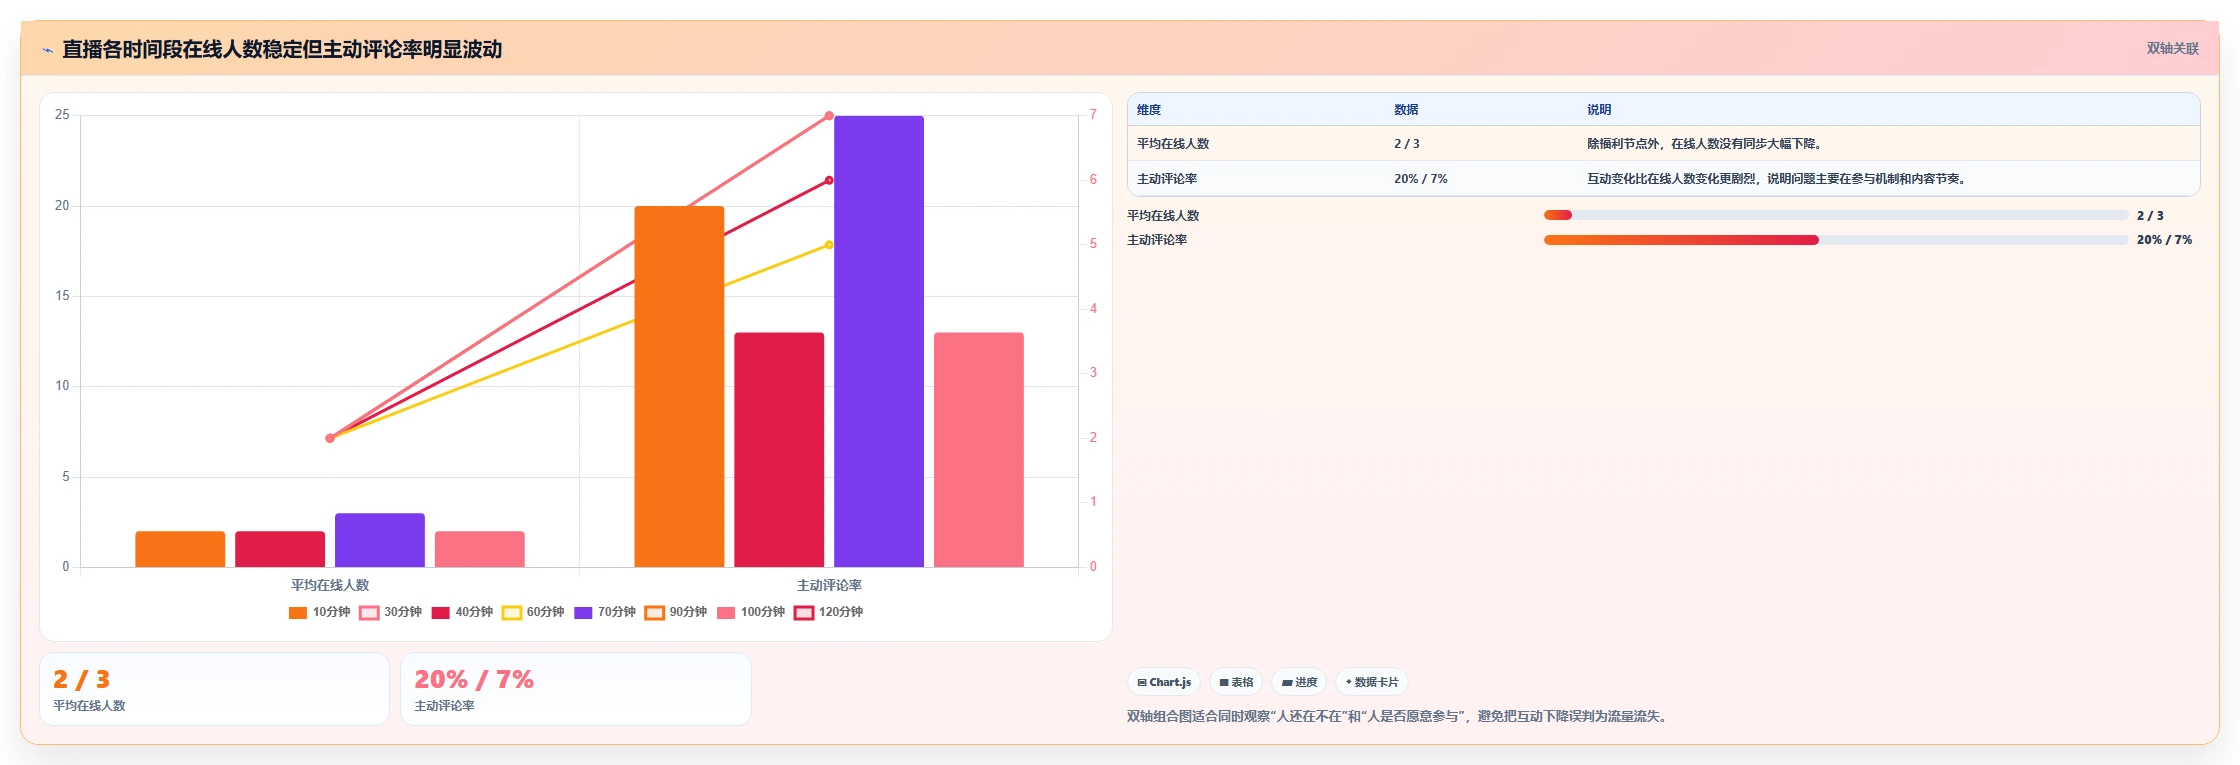Toggle the 30分钟 legend series
Viewport: 2240px width, 765px height.
point(390,612)
